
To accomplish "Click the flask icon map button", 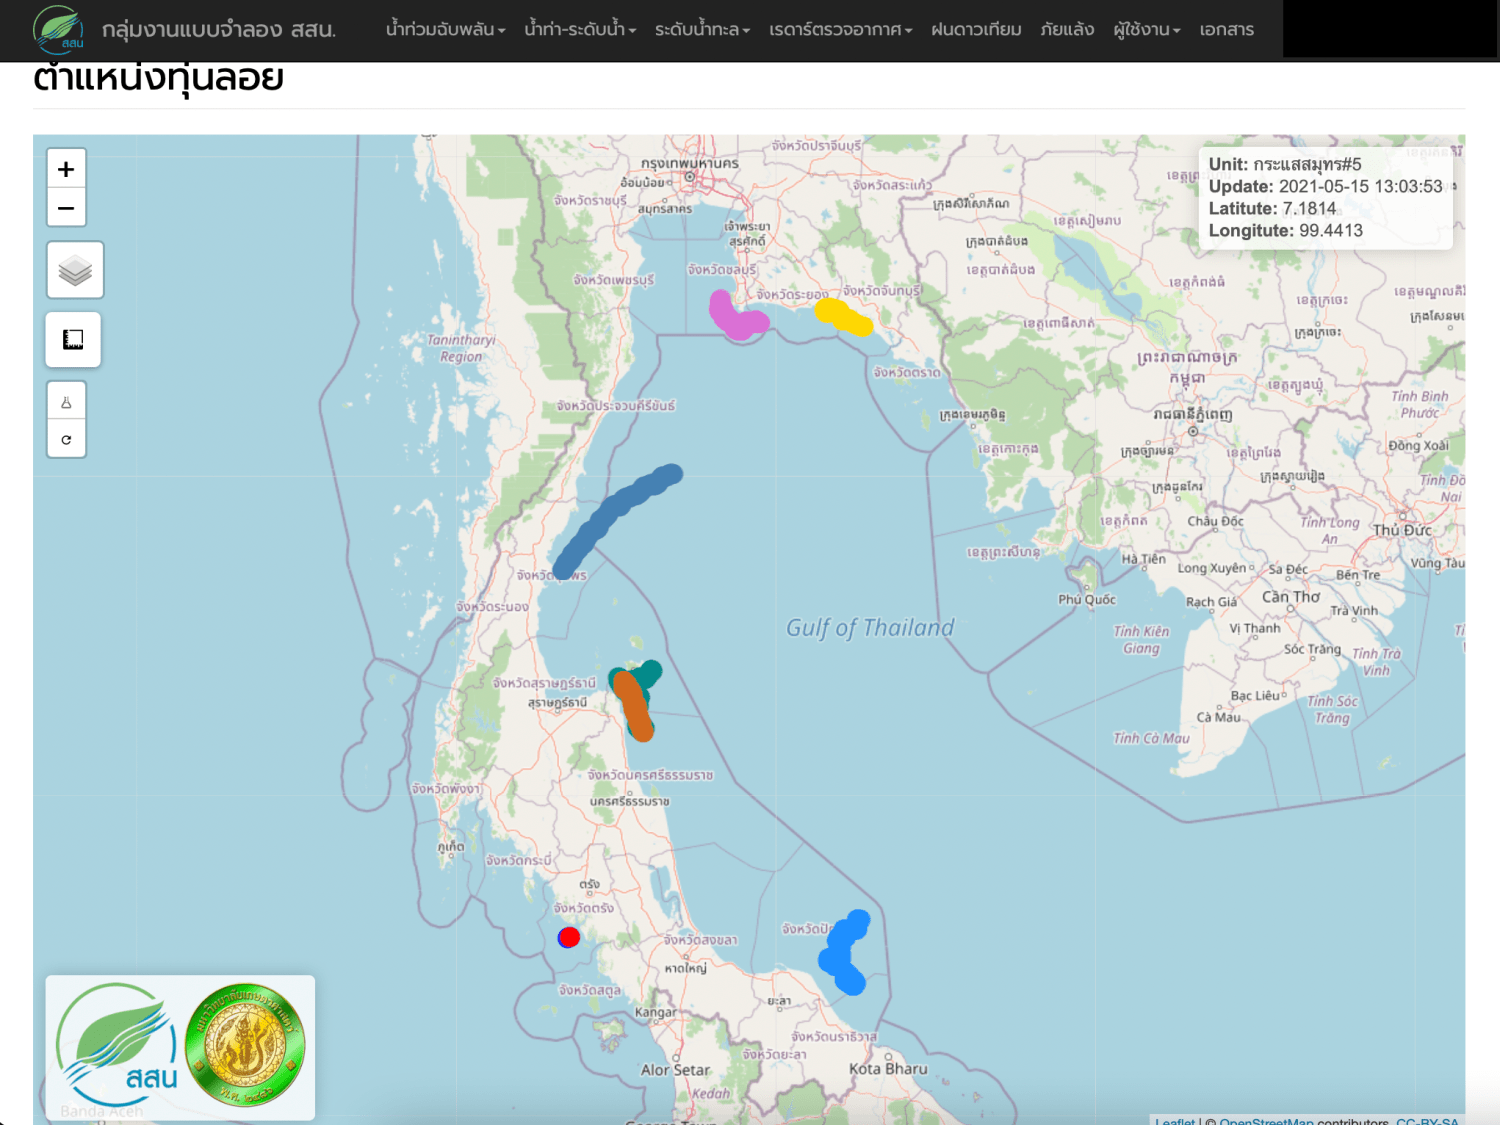I will coord(66,402).
